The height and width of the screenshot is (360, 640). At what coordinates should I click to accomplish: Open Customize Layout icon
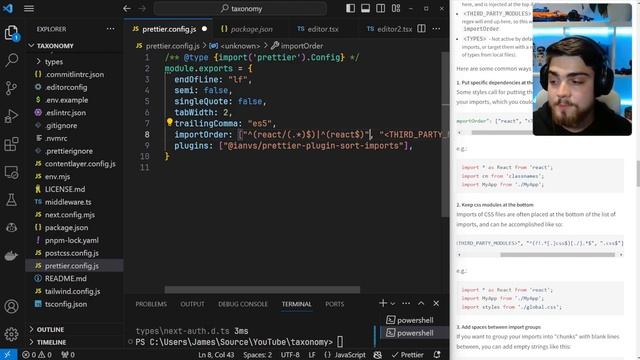(x=396, y=9)
